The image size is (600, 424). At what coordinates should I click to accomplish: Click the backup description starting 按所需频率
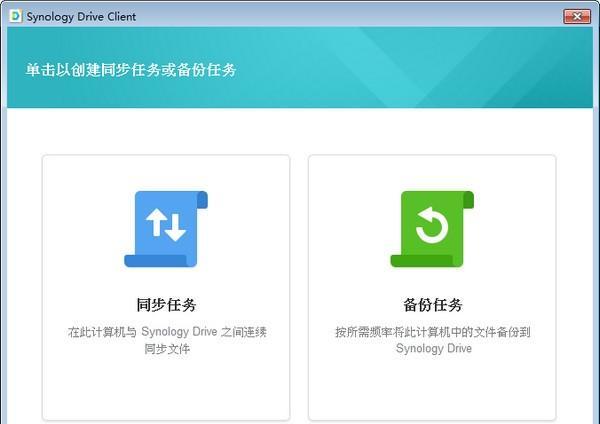click(433, 340)
